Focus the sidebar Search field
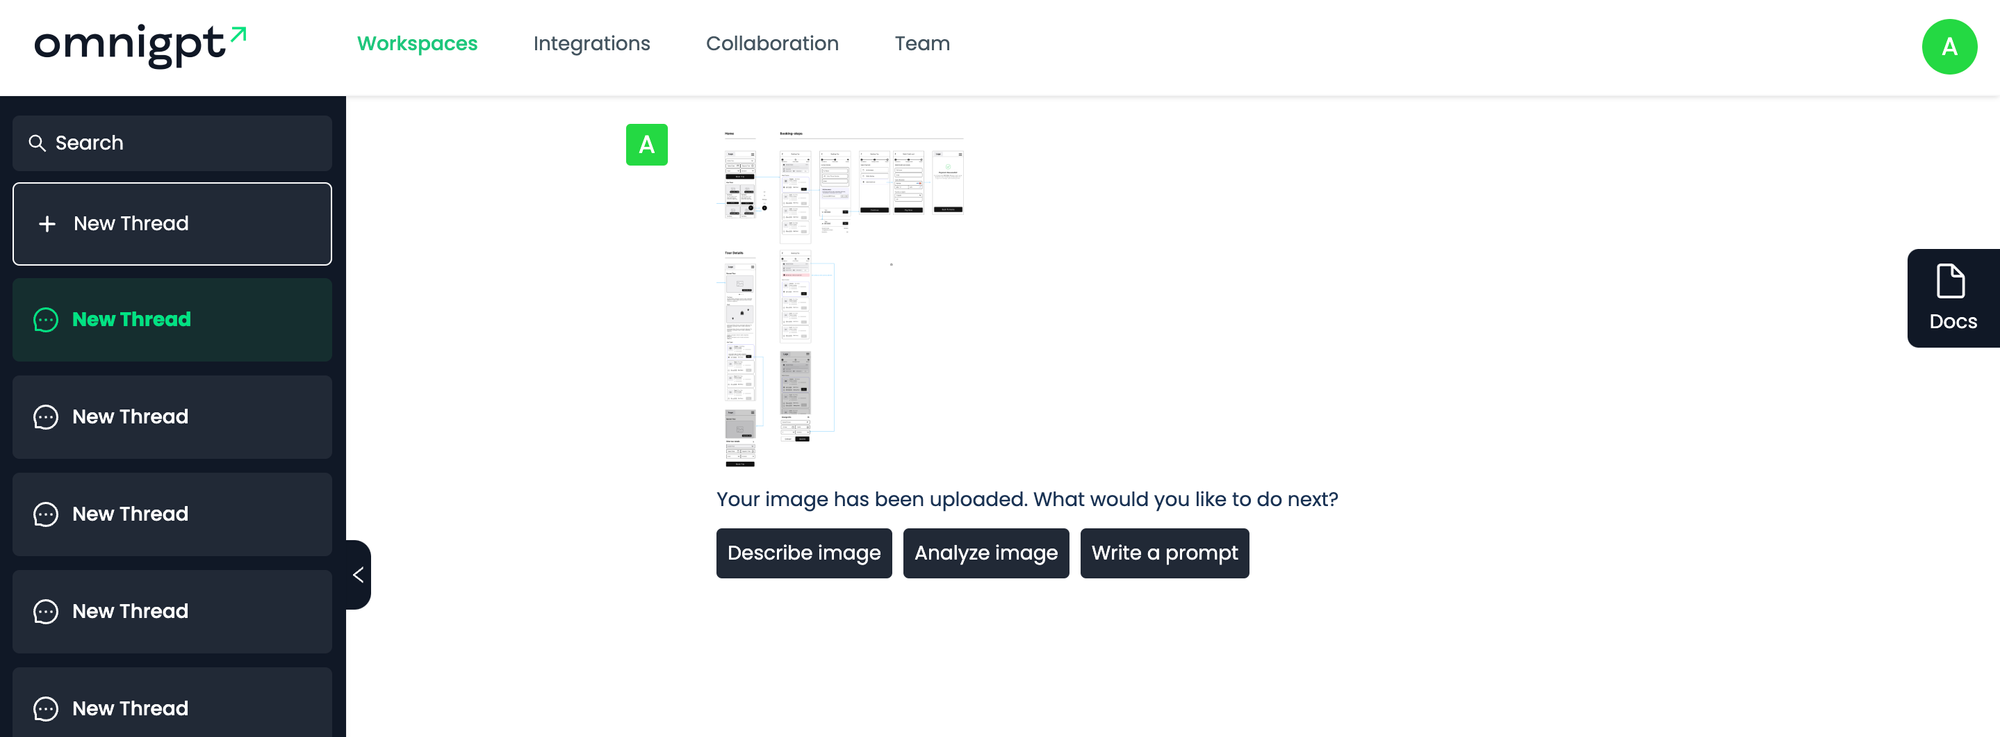The width and height of the screenshot is (2000, 737). (180, 143)
